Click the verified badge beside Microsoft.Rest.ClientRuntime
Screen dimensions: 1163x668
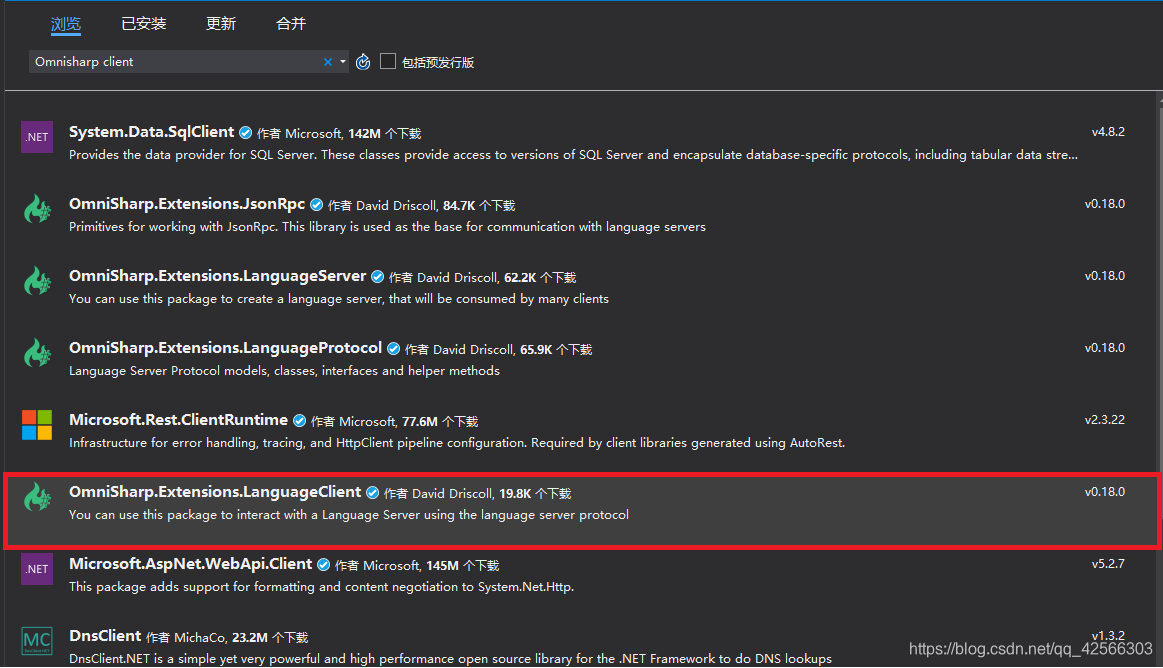[x=299, y=420]
